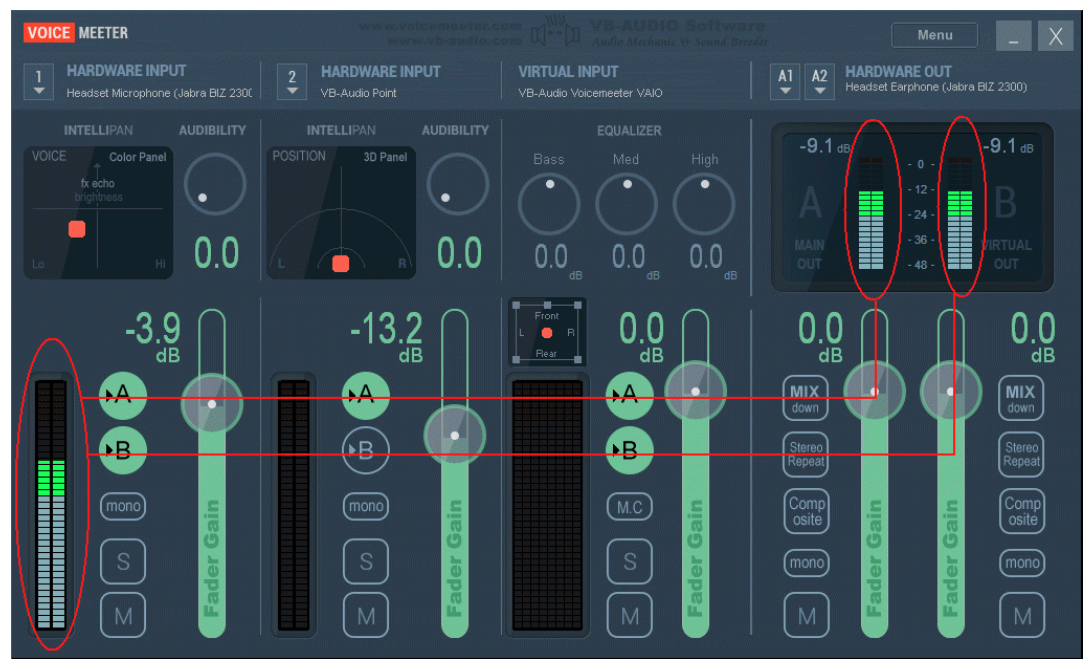Toggle mono on bus A
Viewport: 1090px width, 669px height.
(x=806, y=562)
